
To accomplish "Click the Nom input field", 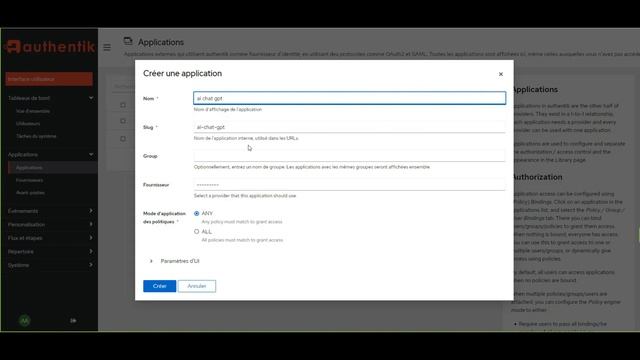I will [349, 98].
